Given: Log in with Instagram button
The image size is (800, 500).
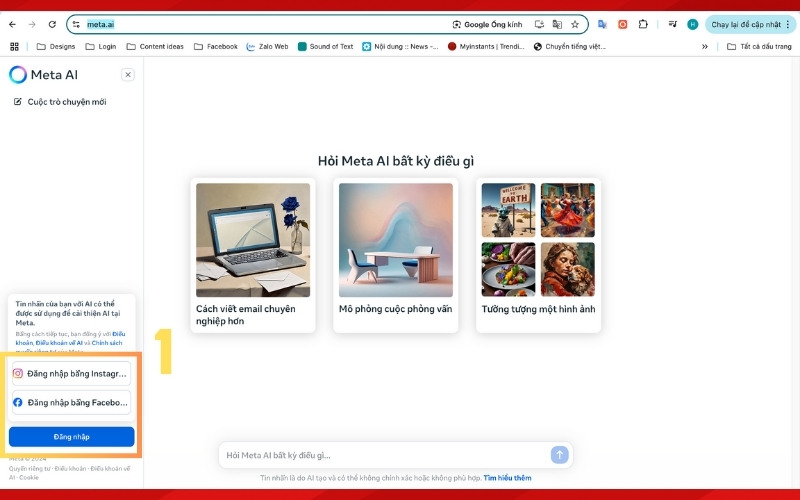Looking at the screenshot, I should 71,373.
